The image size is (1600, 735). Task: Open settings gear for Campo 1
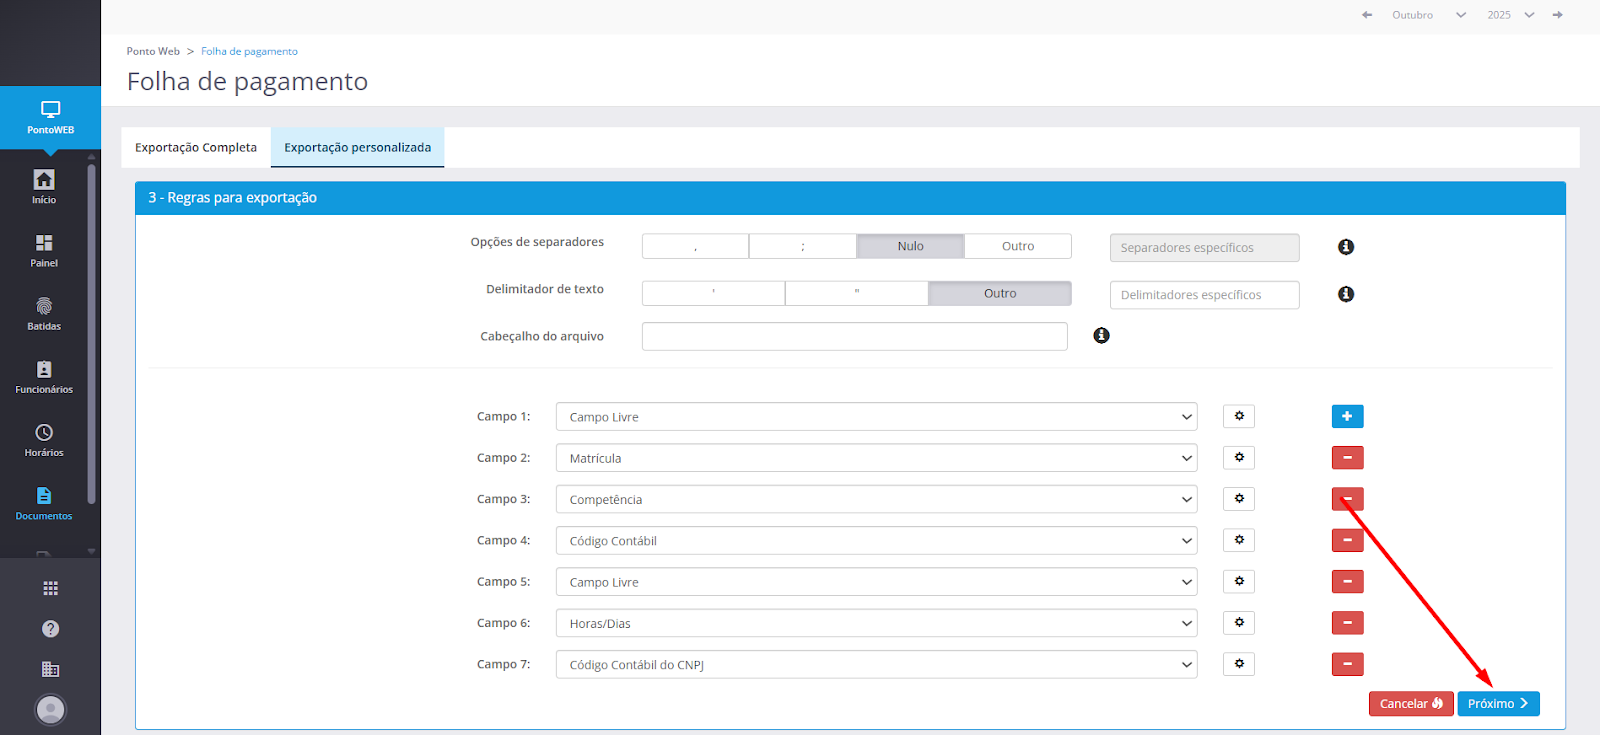click(x=1239, y=416)
